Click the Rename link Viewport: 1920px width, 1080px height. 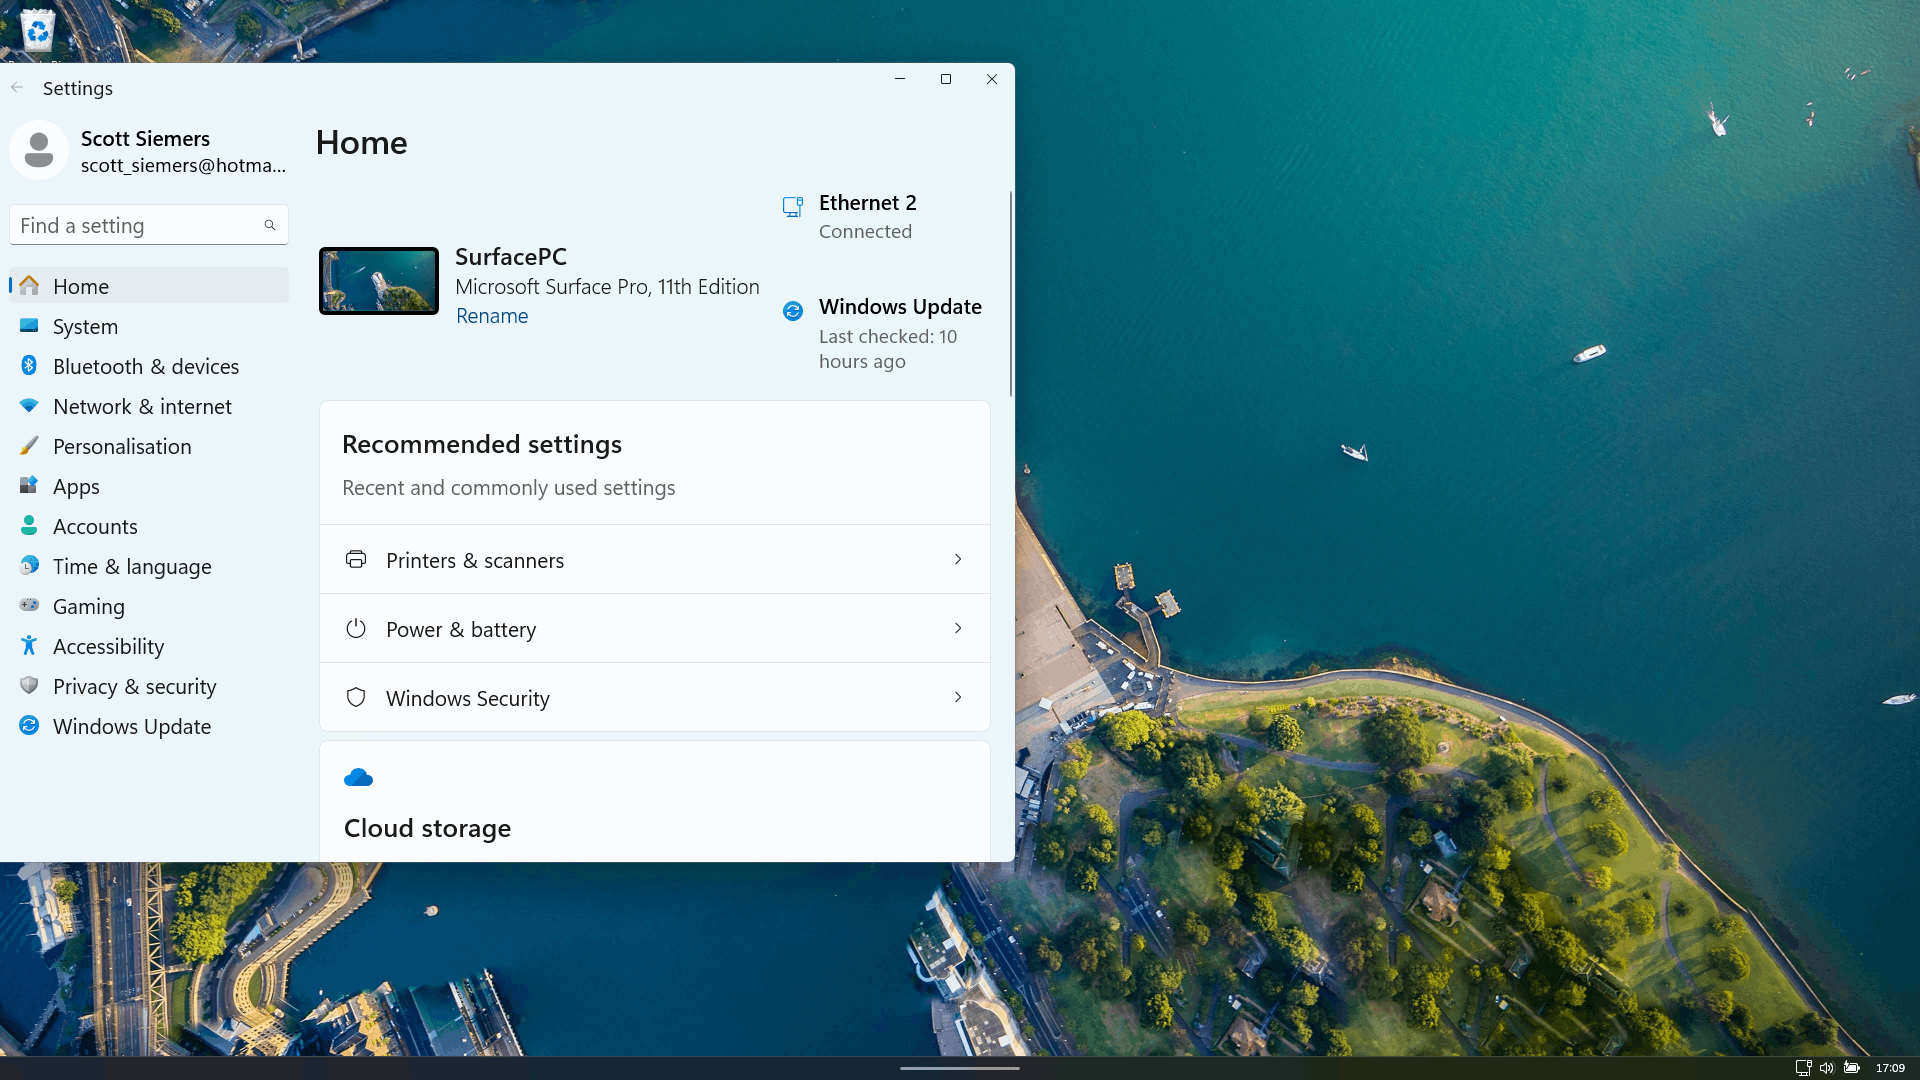(492, 316)
